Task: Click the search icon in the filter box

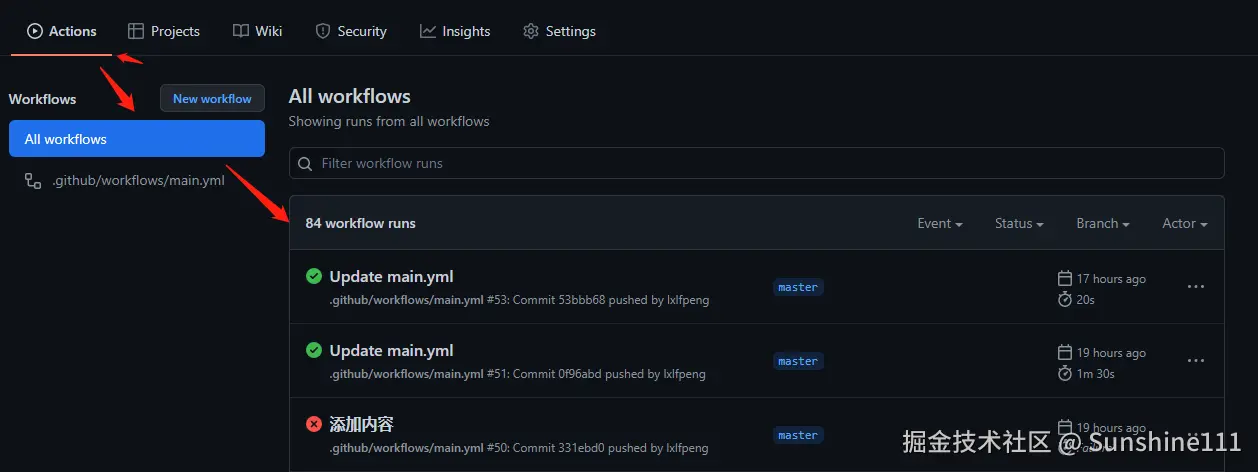Action: tap(305, 163)
